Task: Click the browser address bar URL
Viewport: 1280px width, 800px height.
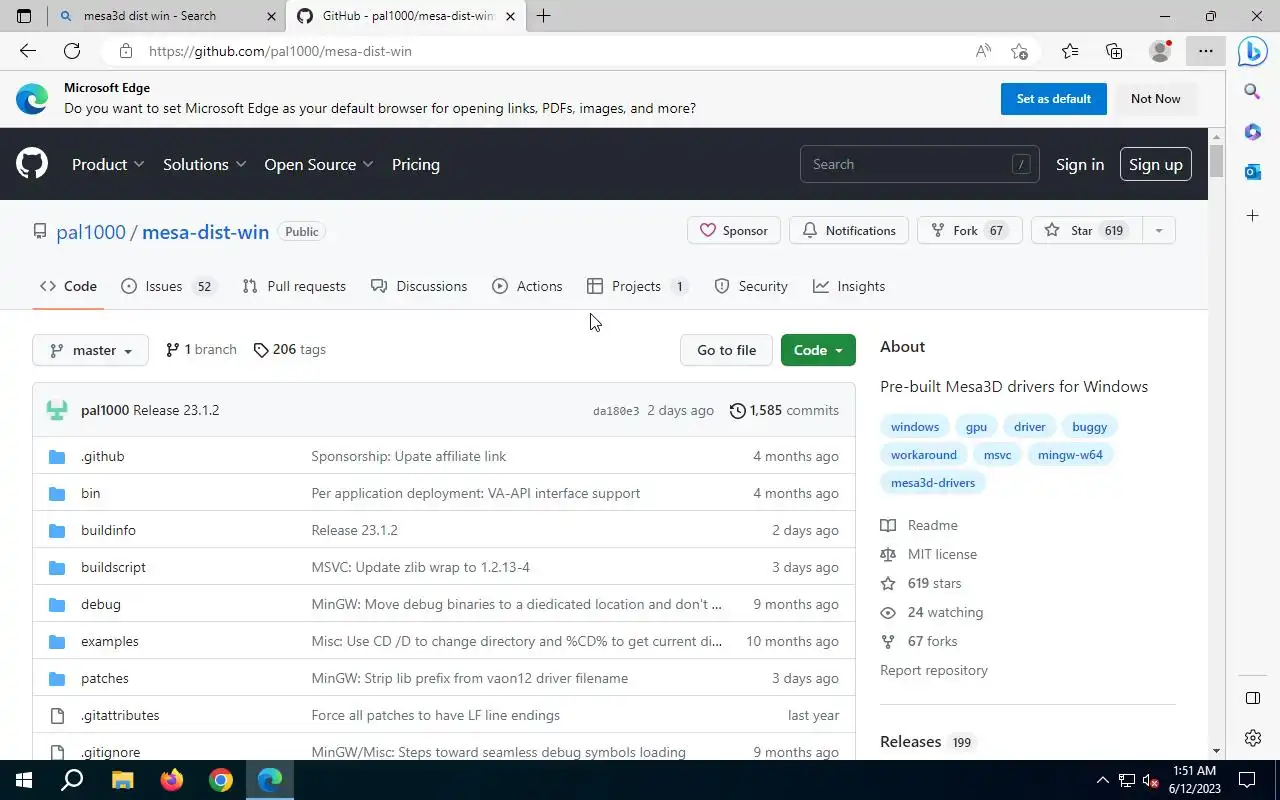Action: click(x=280, y=51)
